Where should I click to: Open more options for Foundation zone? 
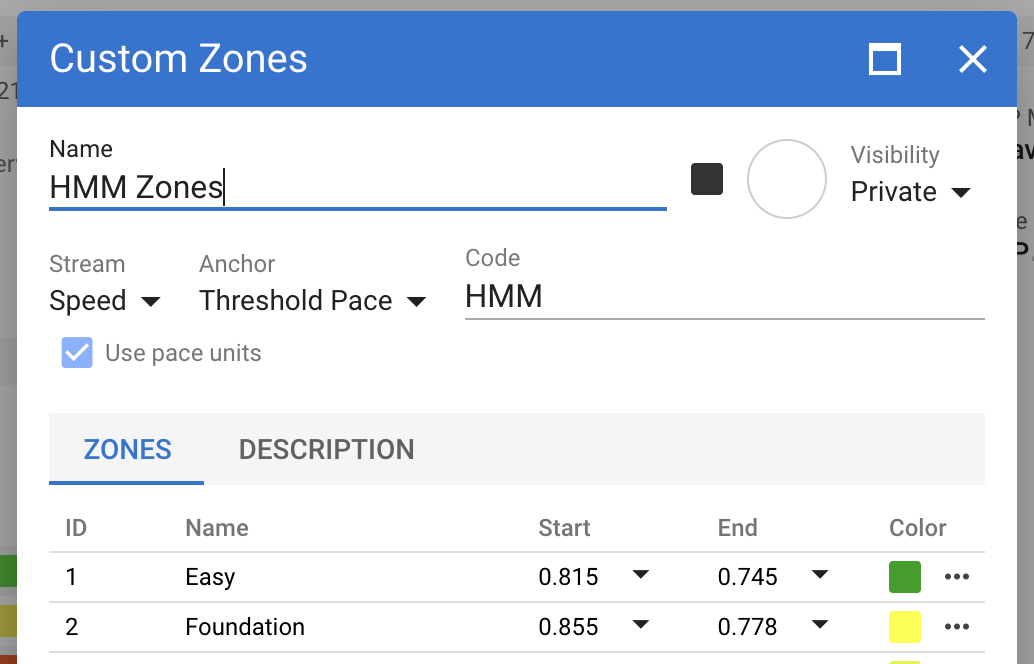pos(957,627)
